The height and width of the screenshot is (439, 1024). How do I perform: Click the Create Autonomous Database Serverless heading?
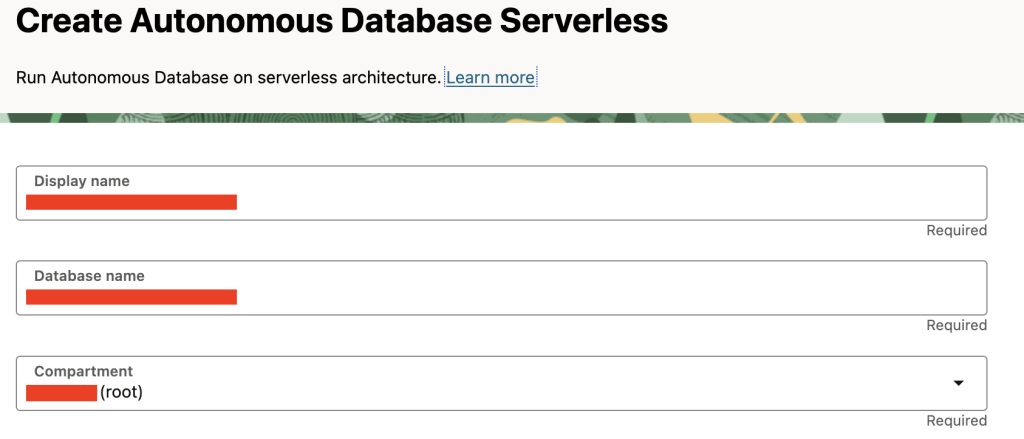click(x=342, y=20)
